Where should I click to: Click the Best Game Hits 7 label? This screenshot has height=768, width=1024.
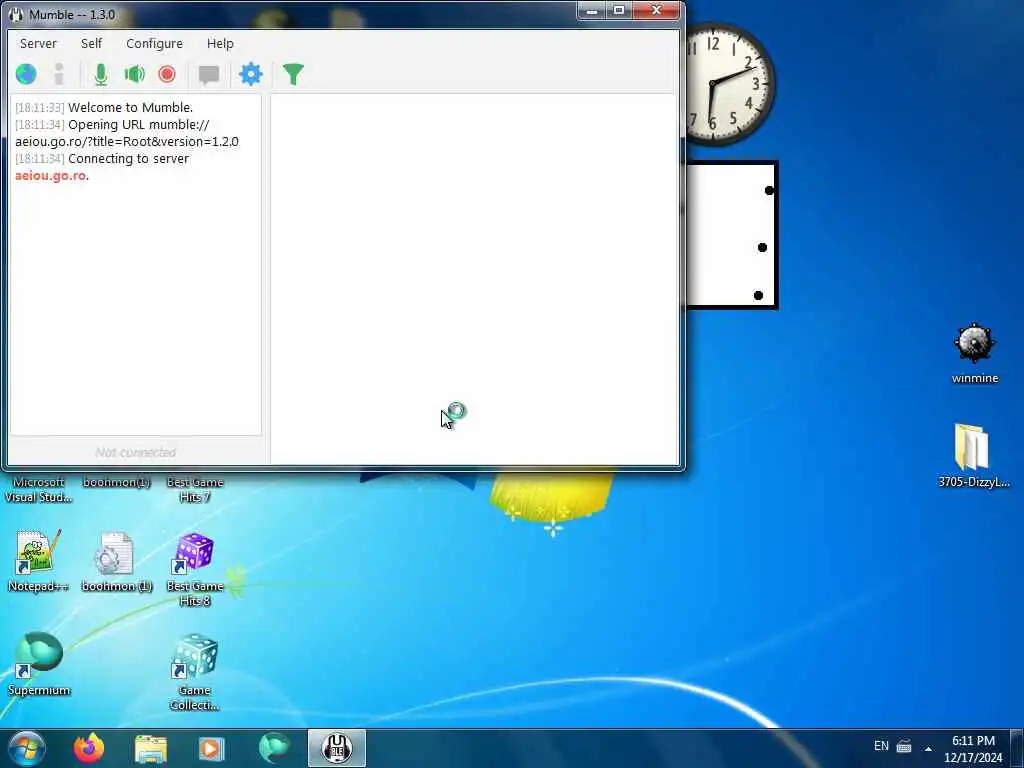click(195, 490)
